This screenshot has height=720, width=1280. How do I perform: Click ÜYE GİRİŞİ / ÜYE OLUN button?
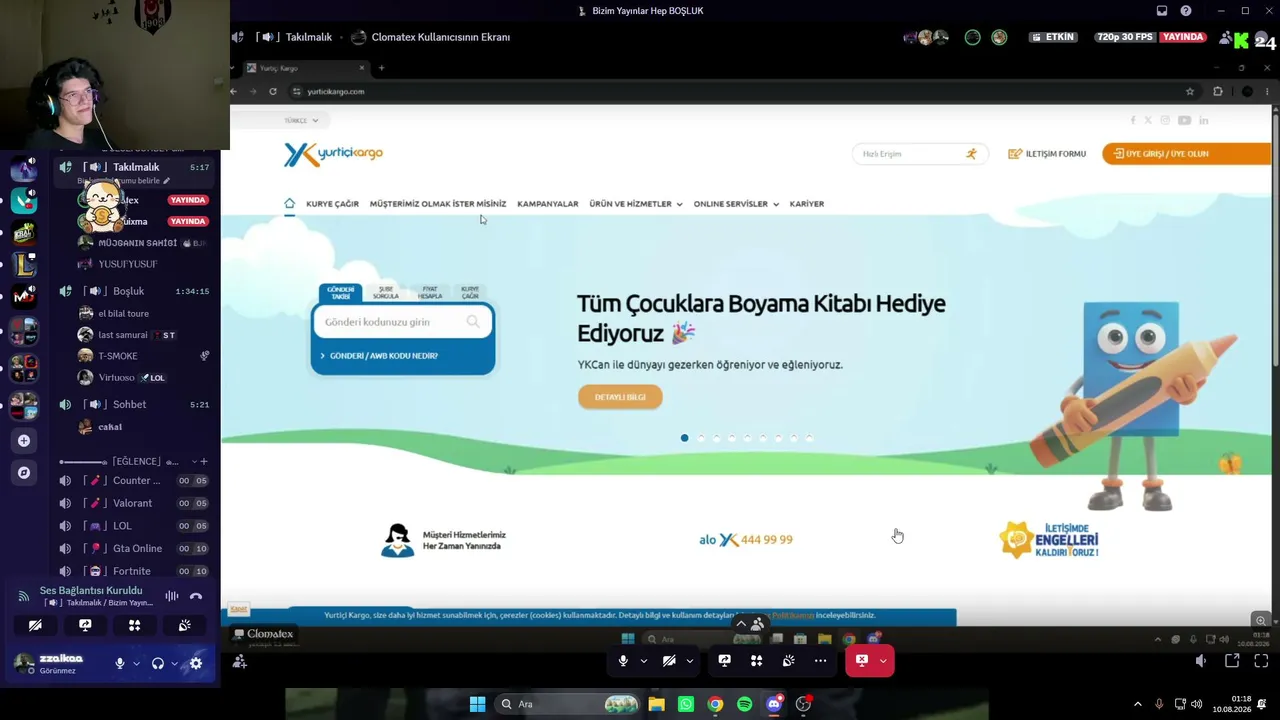pyautogui.click(x=1187, y=154)
